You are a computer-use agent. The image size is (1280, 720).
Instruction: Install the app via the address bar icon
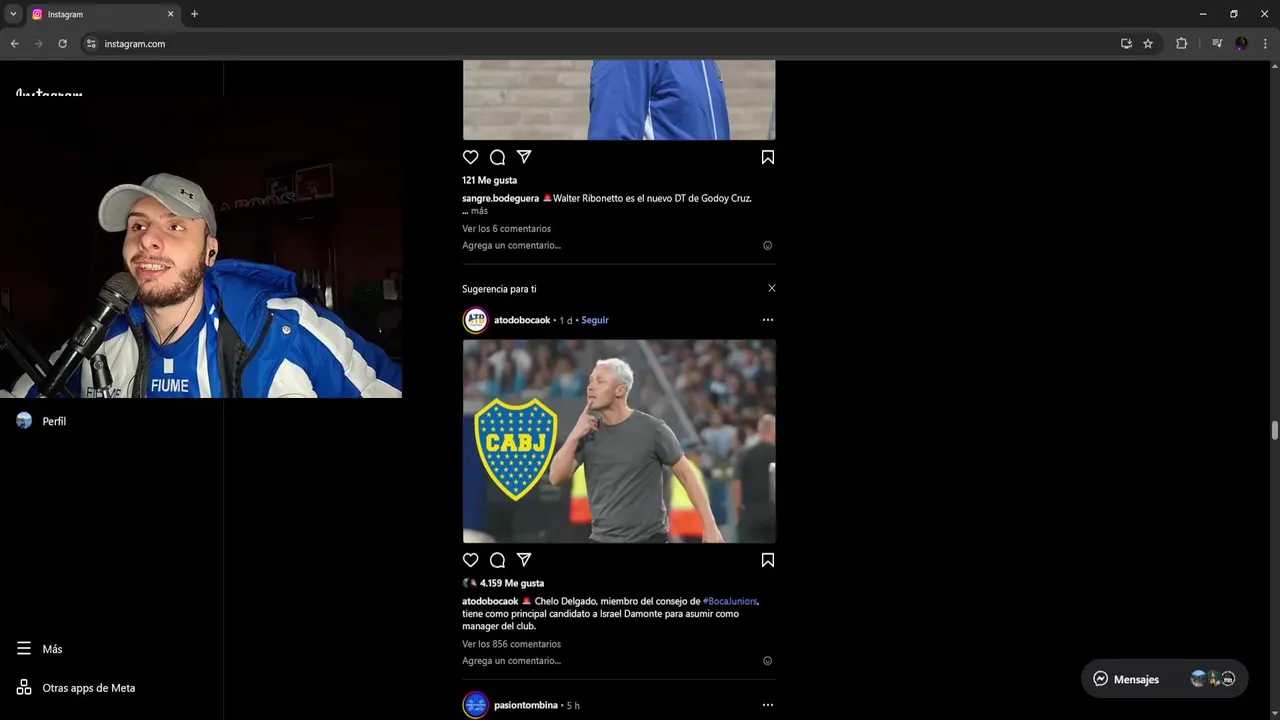pos(1126,44)
